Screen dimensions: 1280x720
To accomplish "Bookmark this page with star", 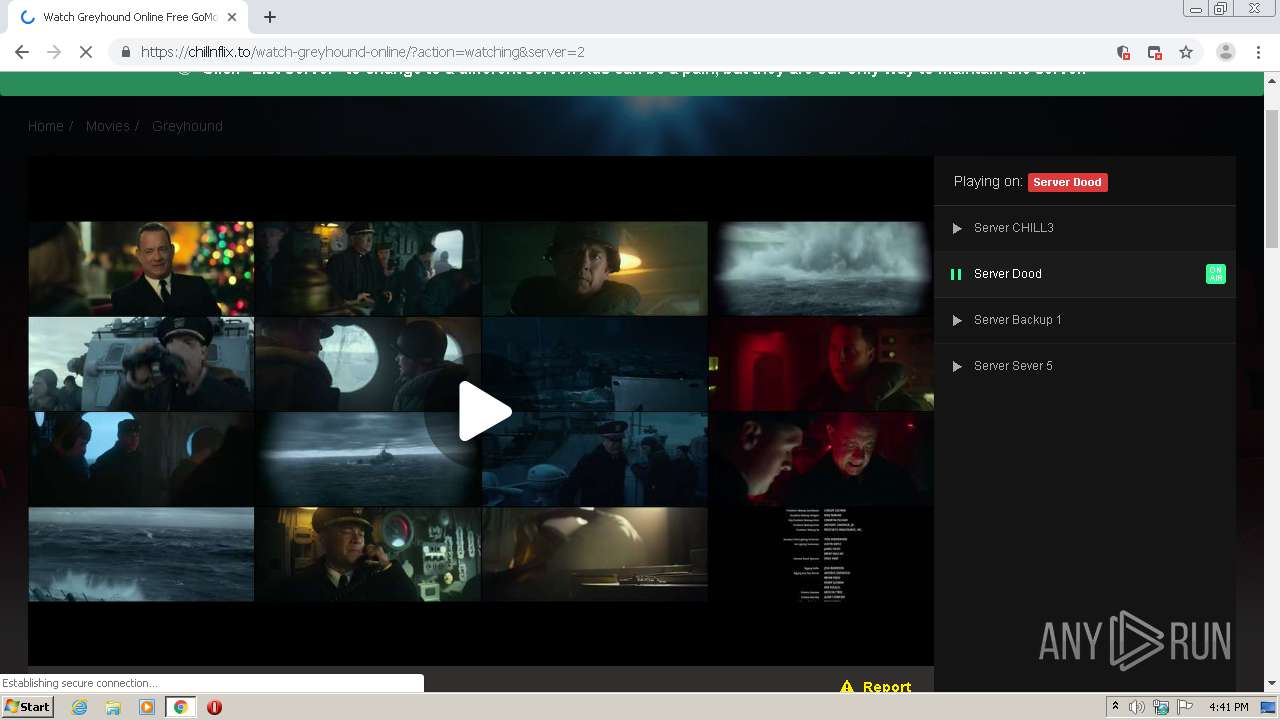I will pos(1186,52).
